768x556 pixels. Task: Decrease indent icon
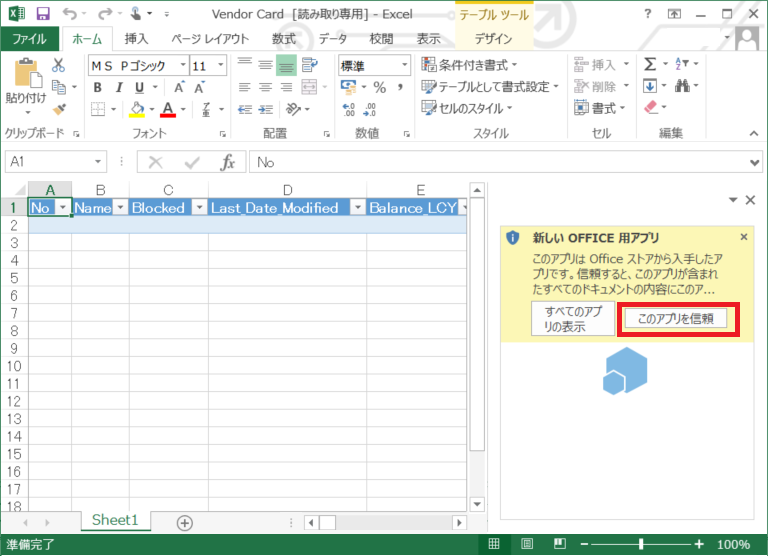[245, 109]
